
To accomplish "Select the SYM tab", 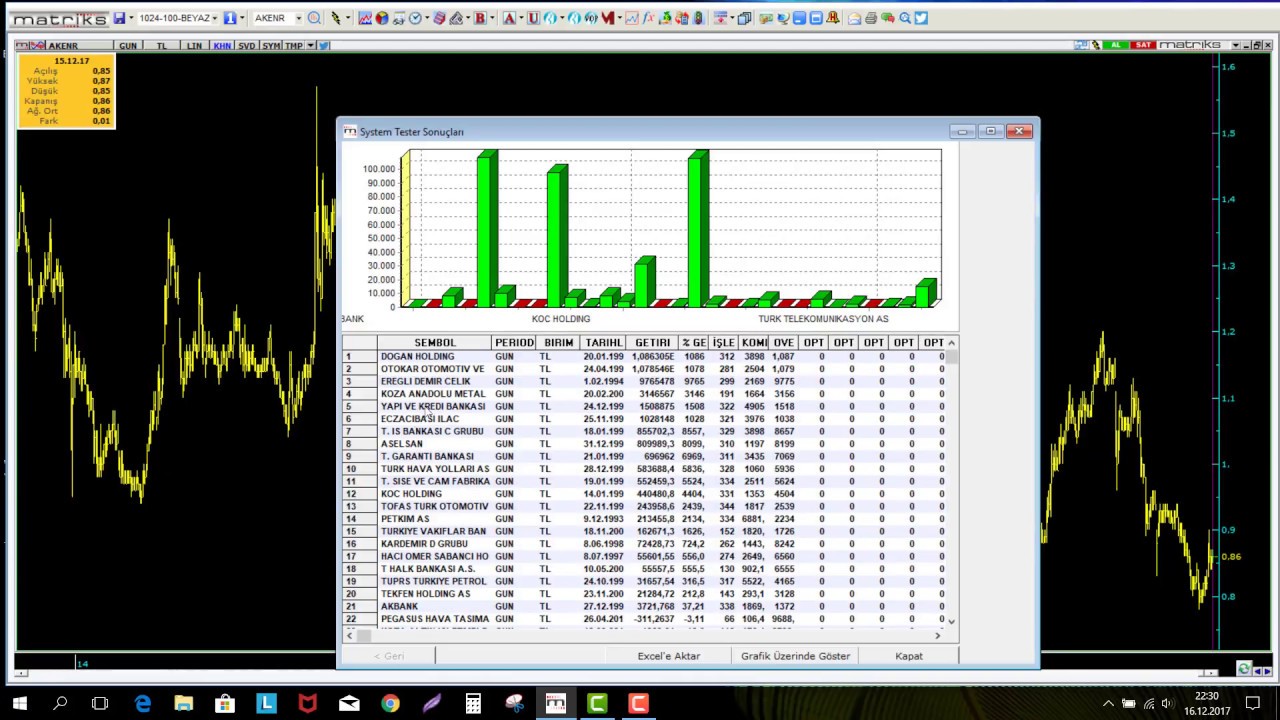I will click(271, 46).
